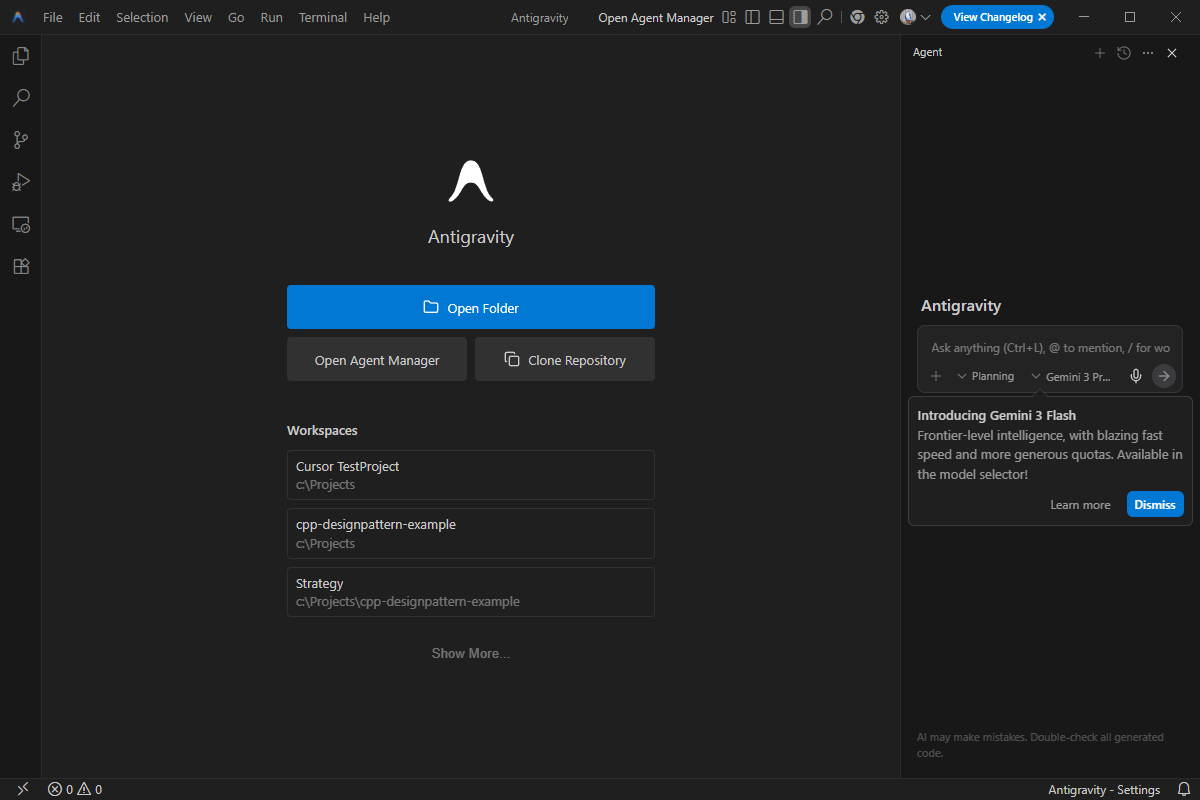Open the Terminal menu
The width and height of the screenshot is (1200, 800).
[323, 17]
